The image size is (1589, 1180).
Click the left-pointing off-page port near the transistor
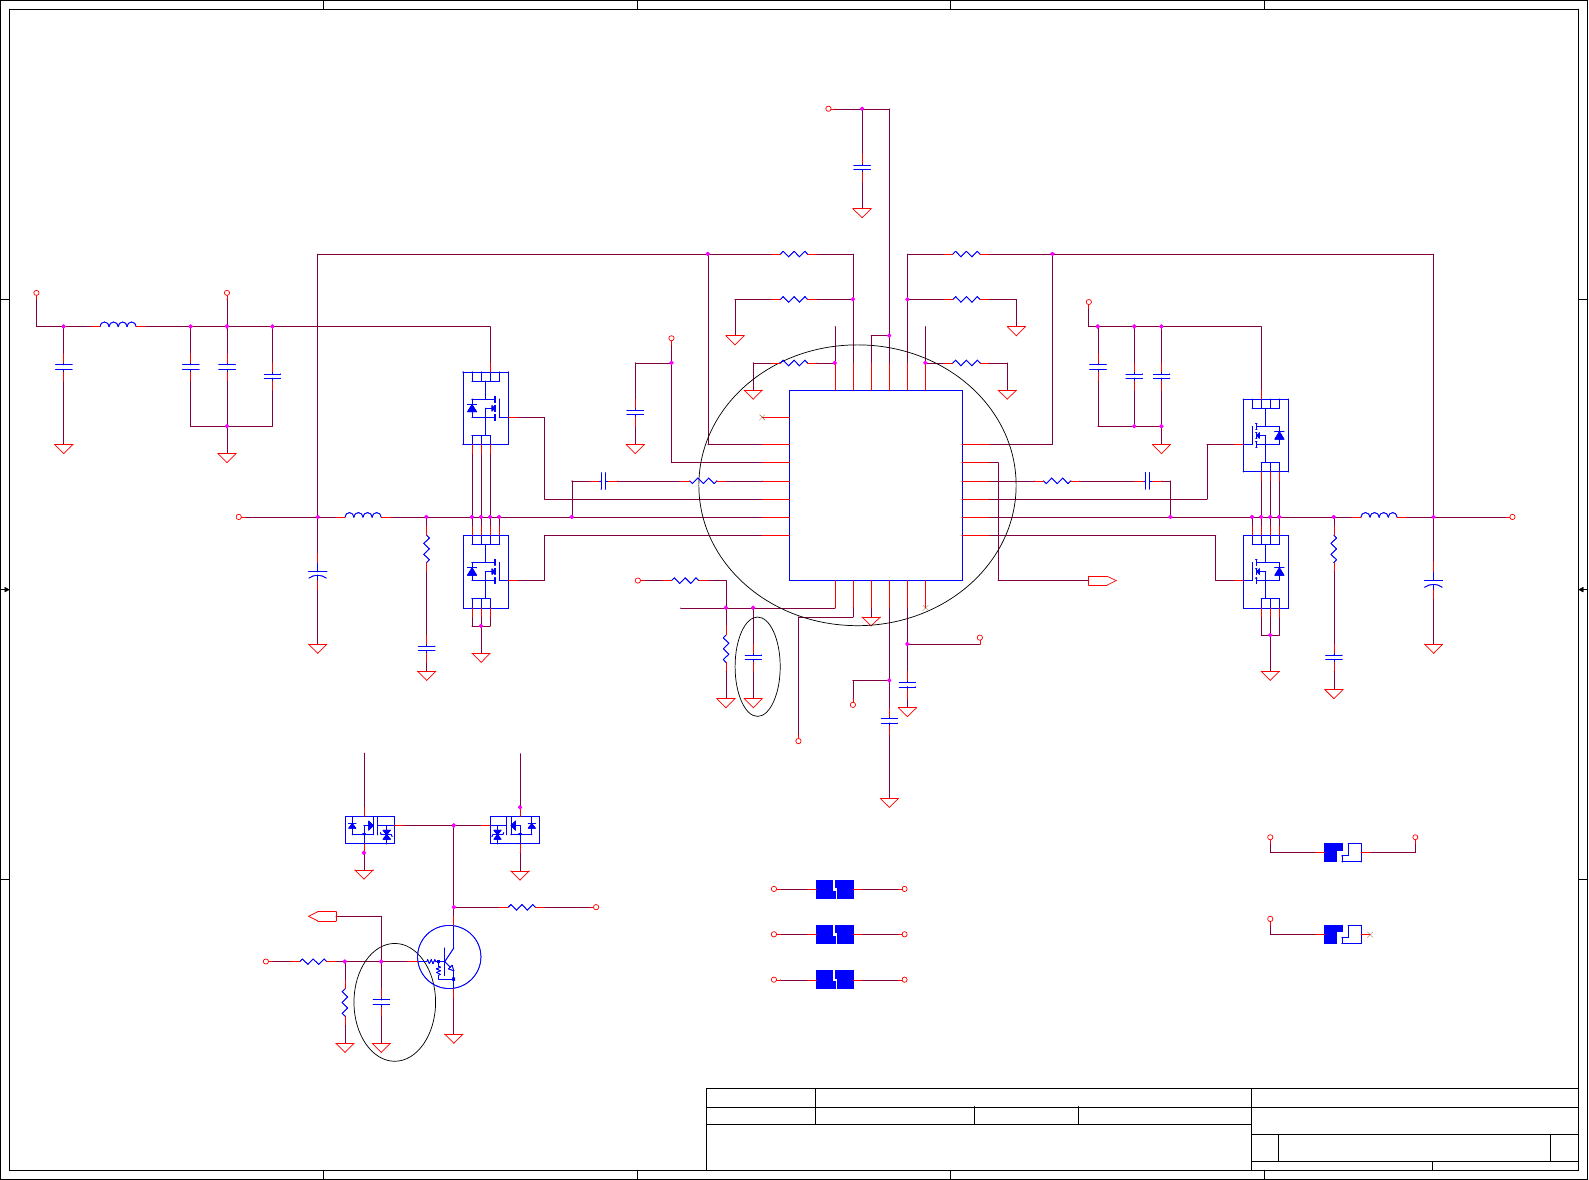pos(323,916)
